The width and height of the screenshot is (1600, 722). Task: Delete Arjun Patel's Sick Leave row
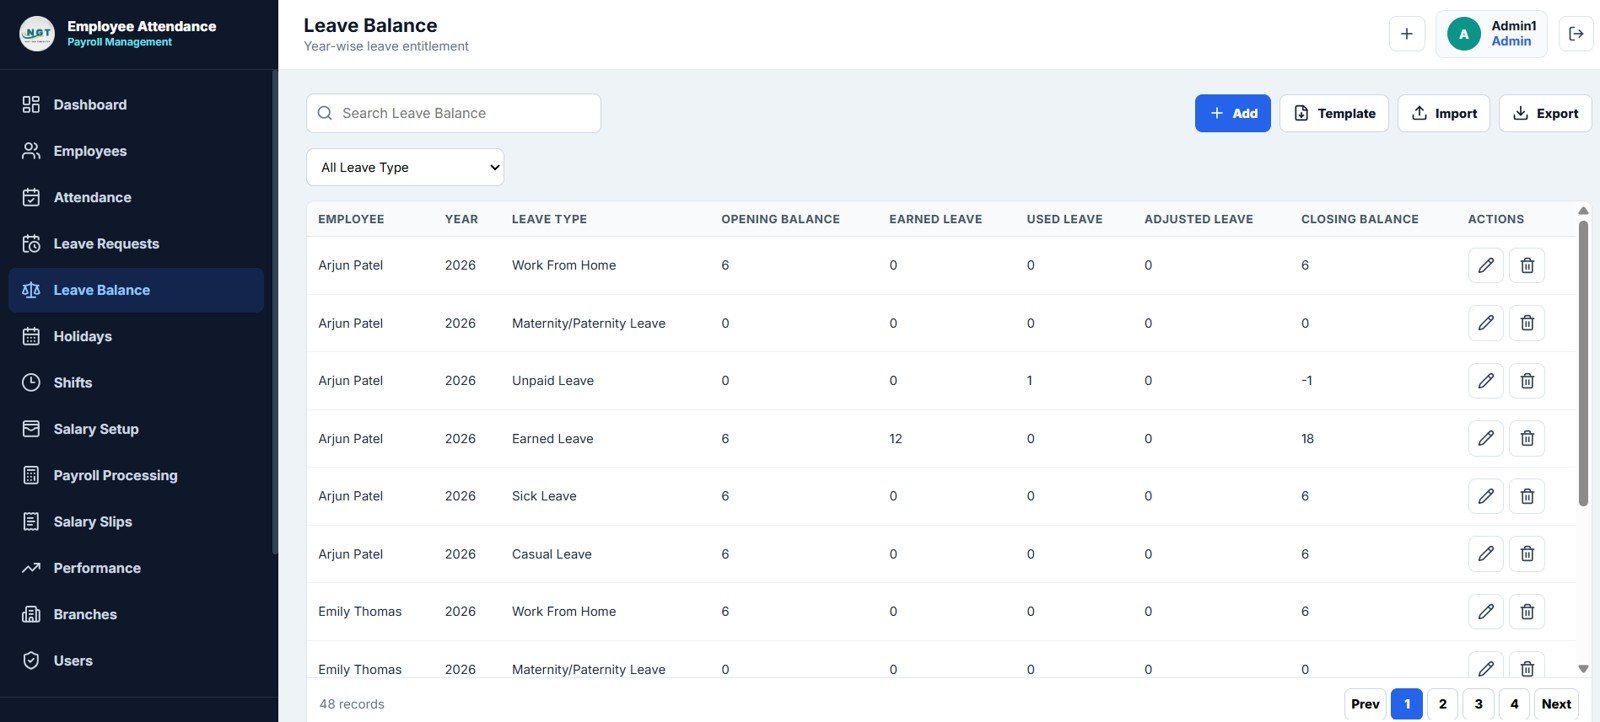[x=1527, y=496]
